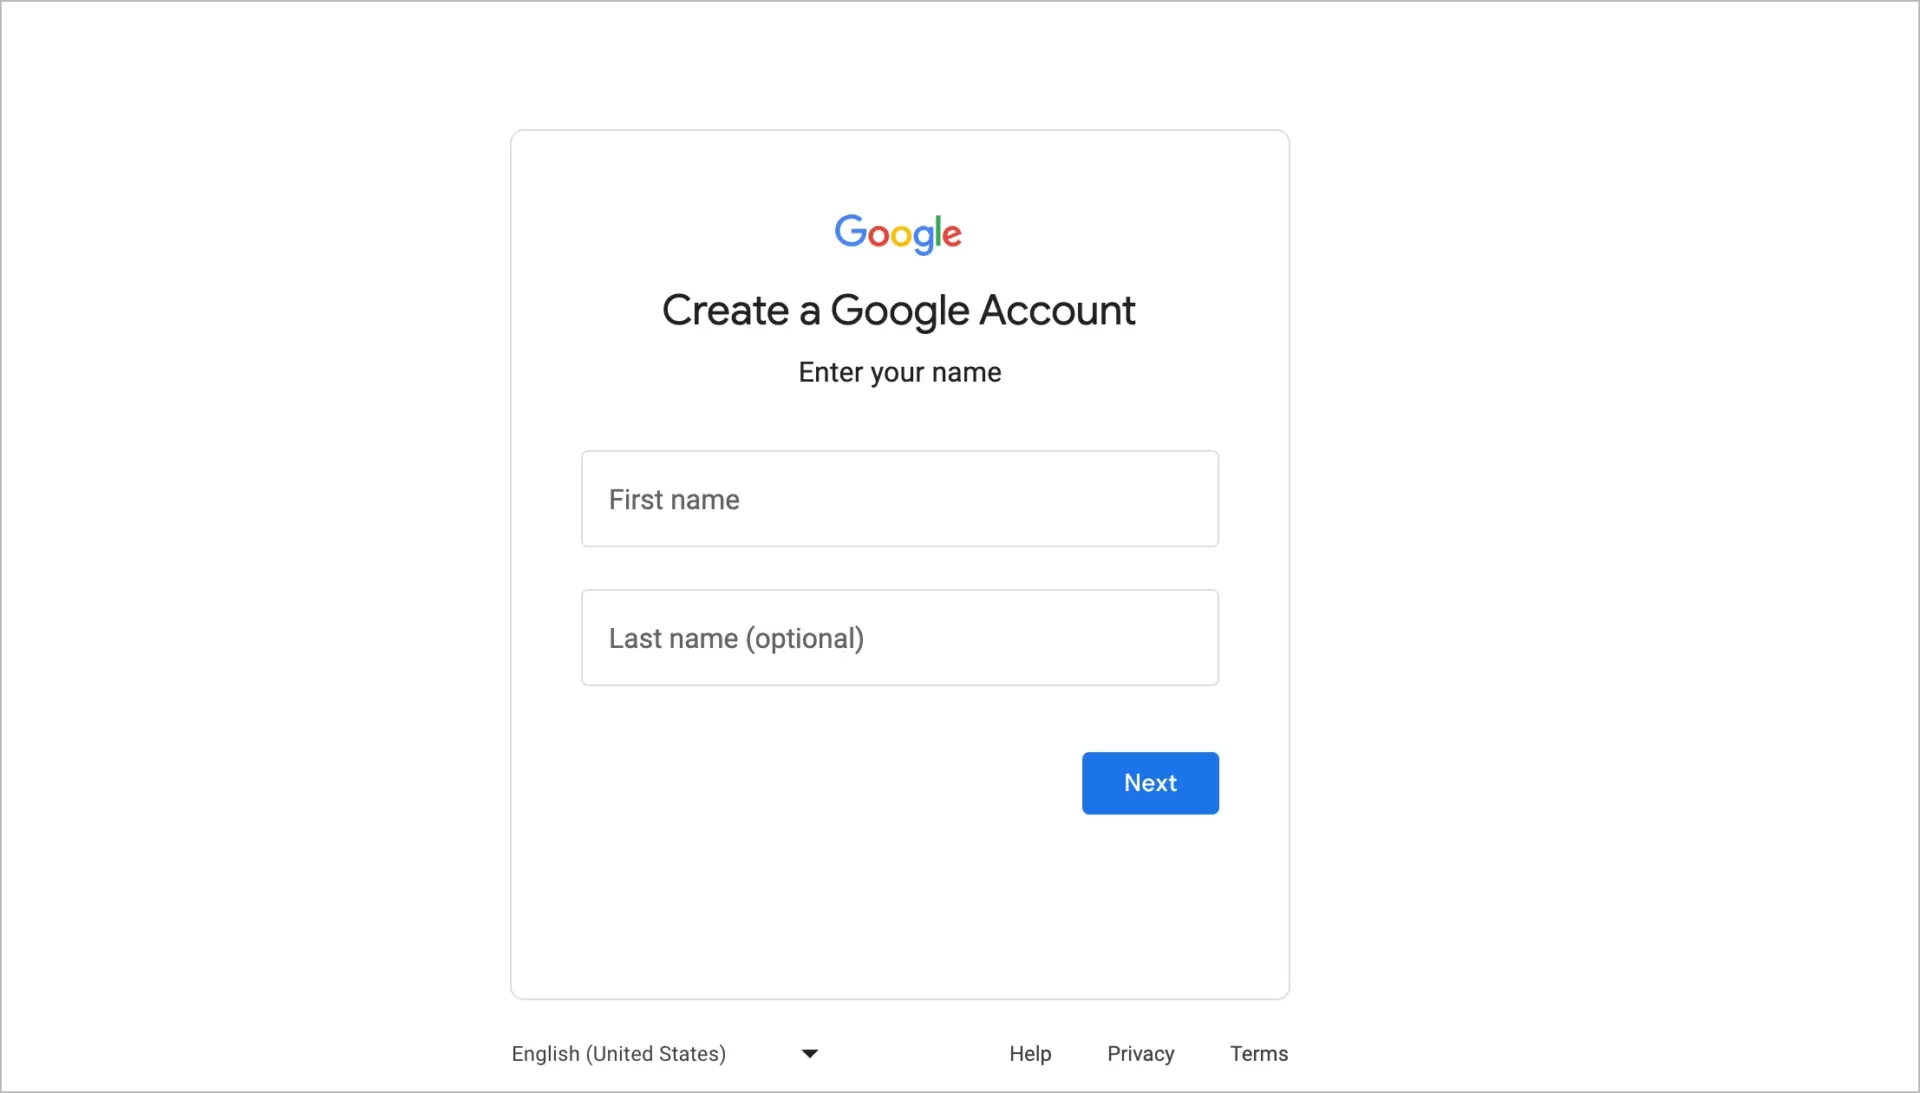The width and height of the screenshot is (1920, 1093).
Task: Click the red o in the Google logo
Action: [x=878, y=236]
